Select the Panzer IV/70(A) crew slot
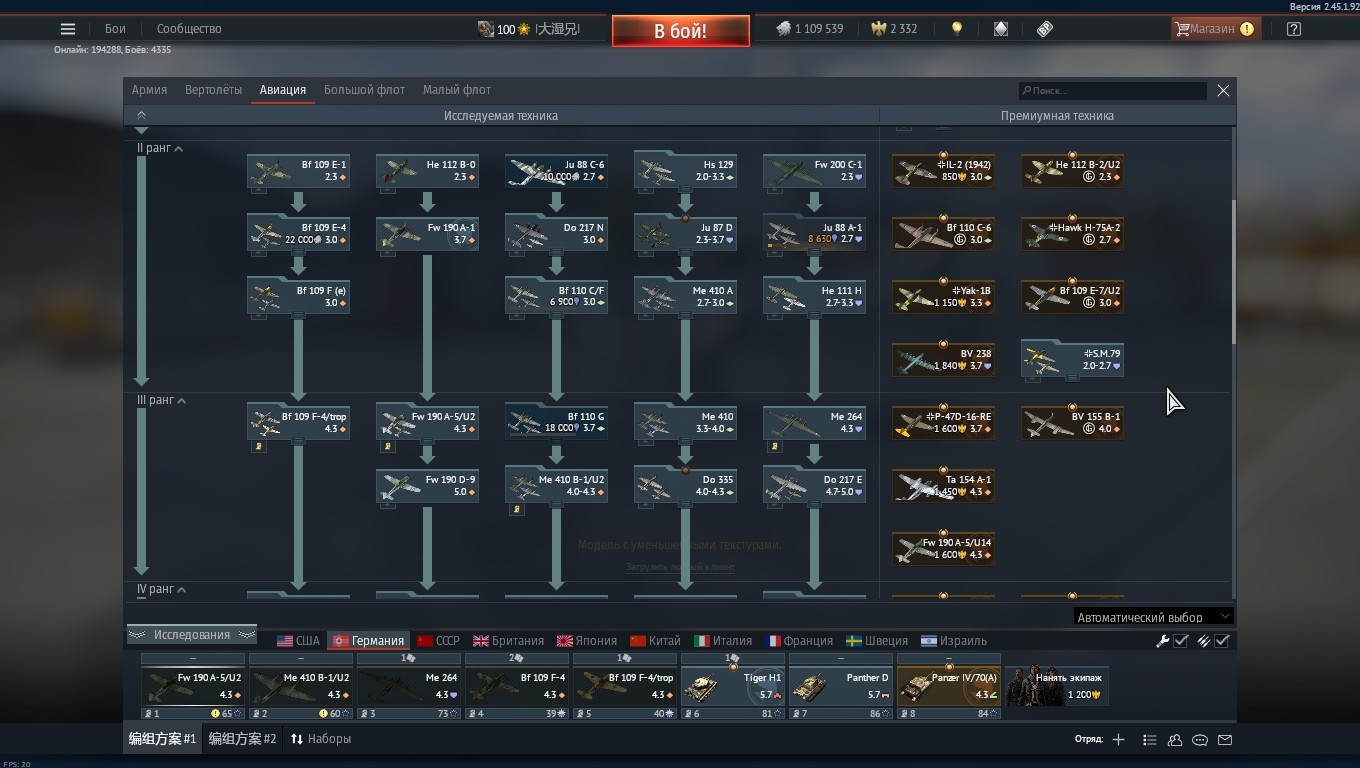The height and width of the screenshot is (768, 1360). [949, 686]
